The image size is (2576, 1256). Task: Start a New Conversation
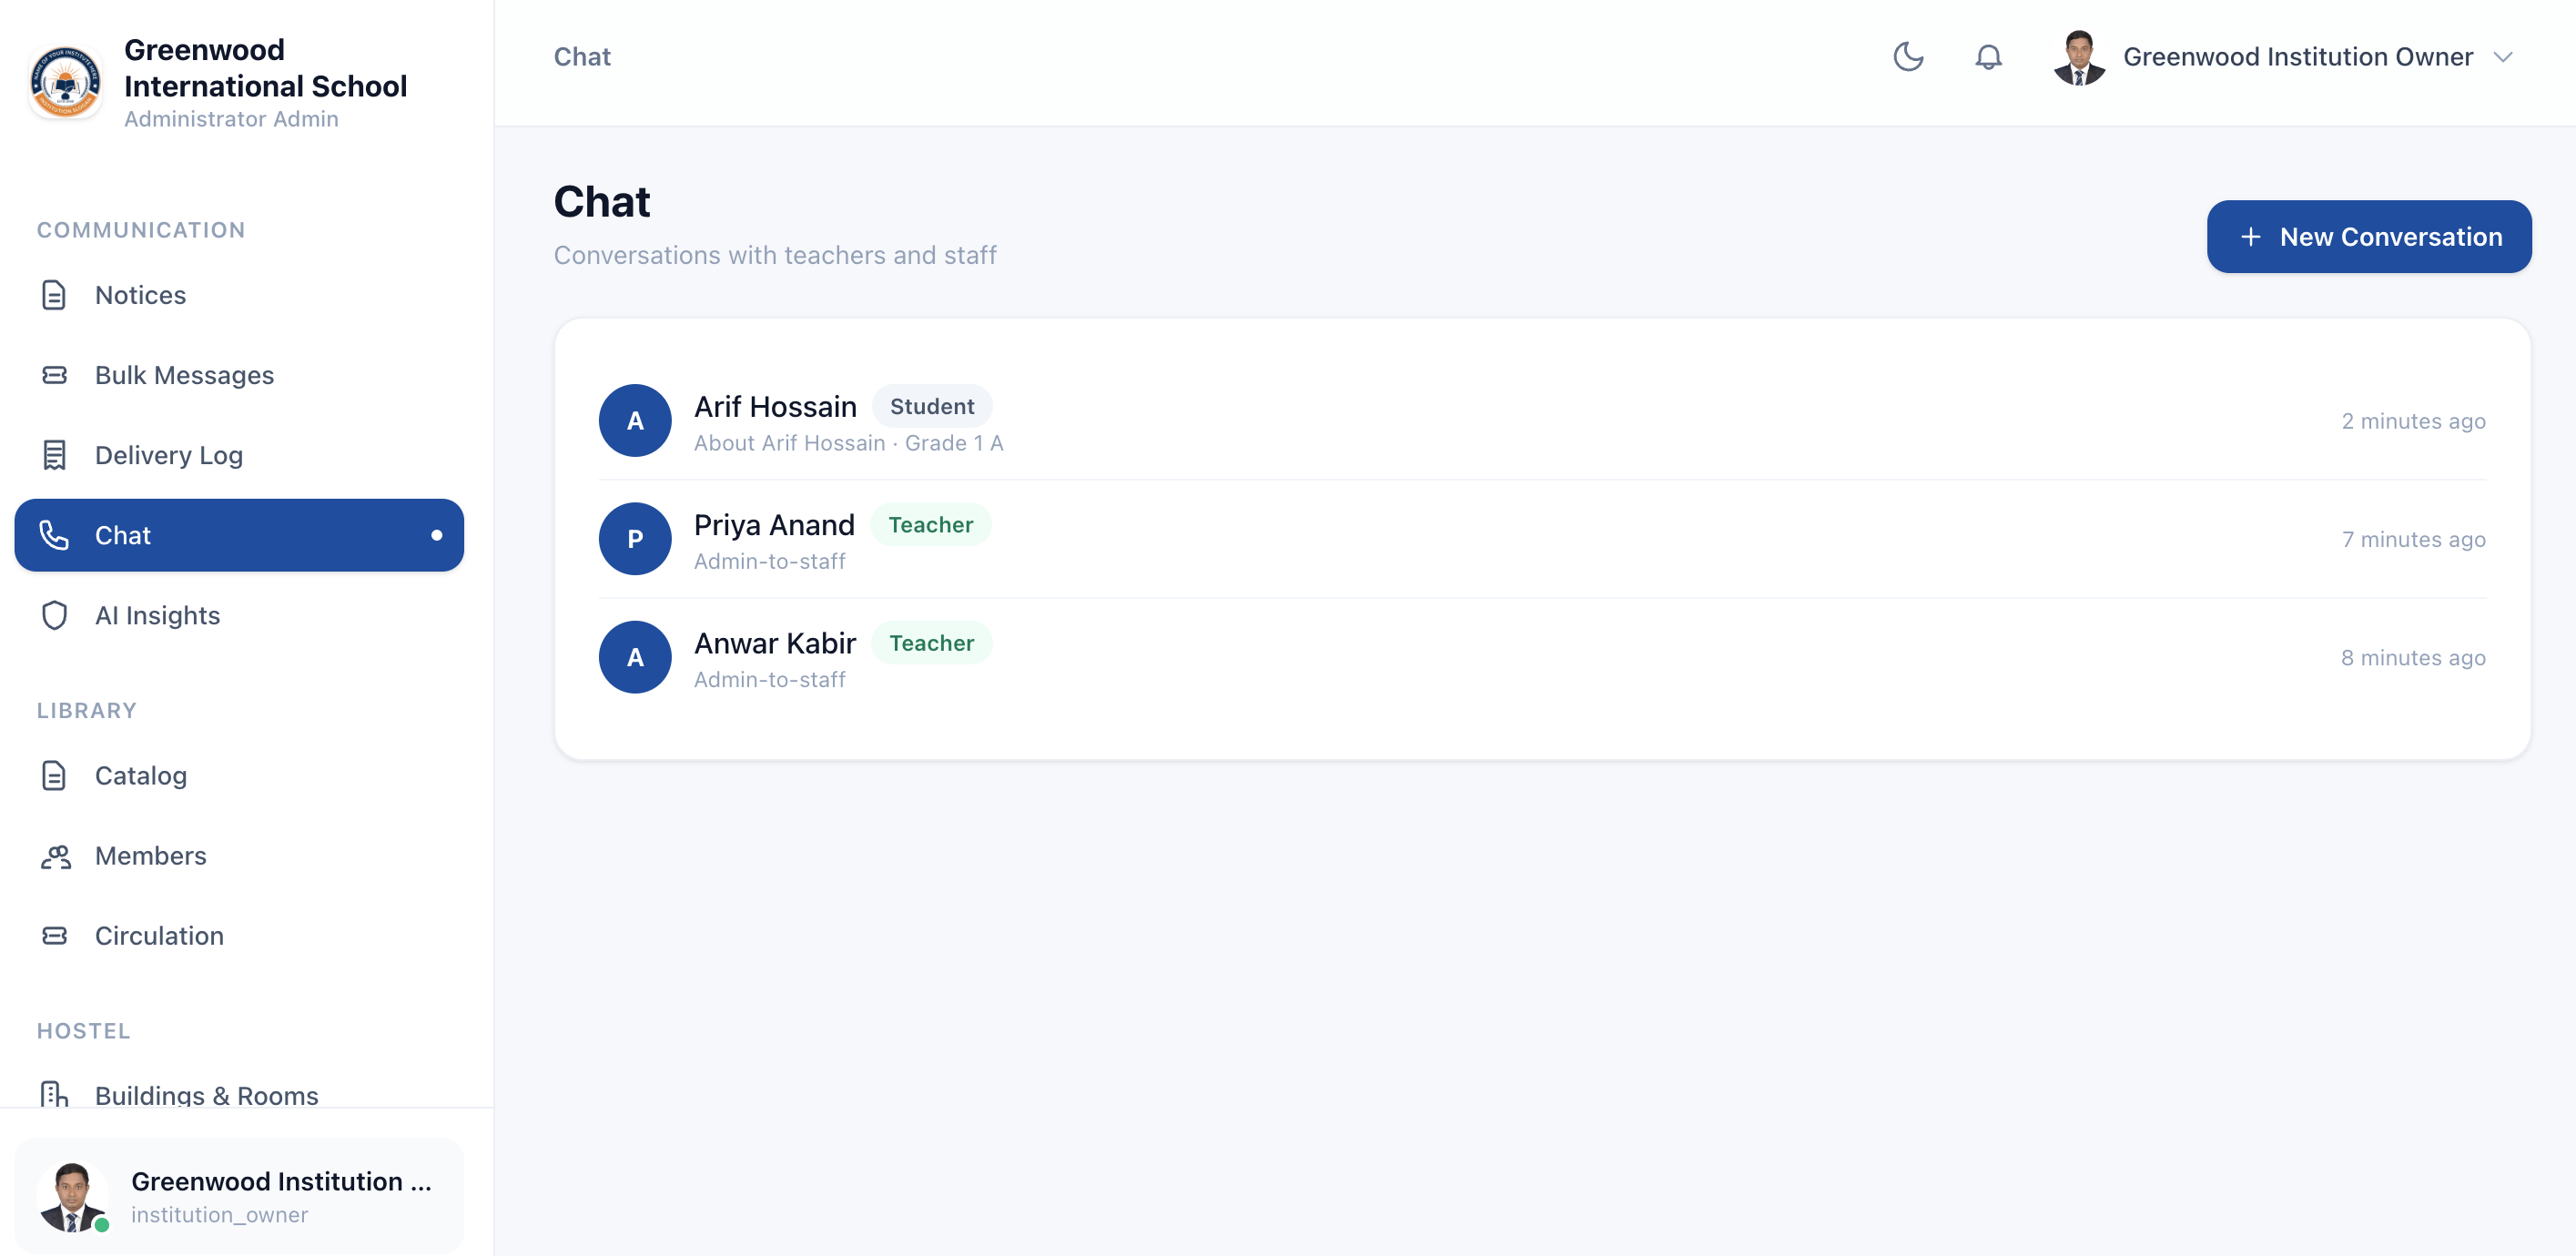point(2369,237)
